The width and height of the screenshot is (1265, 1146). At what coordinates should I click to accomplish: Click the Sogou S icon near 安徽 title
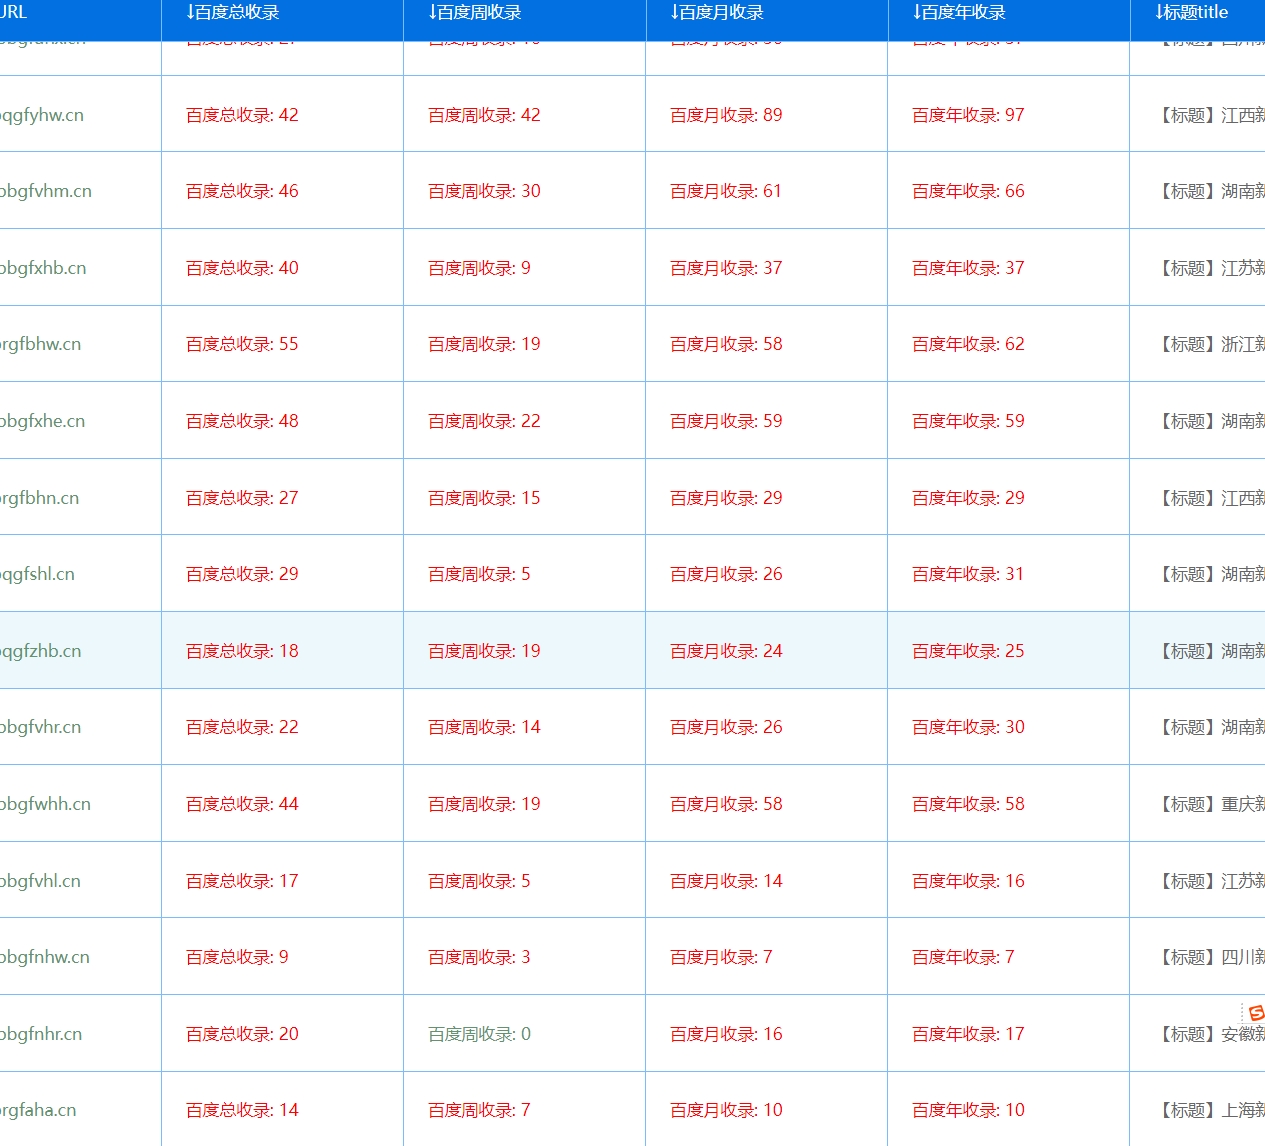click(1256, 1013)
